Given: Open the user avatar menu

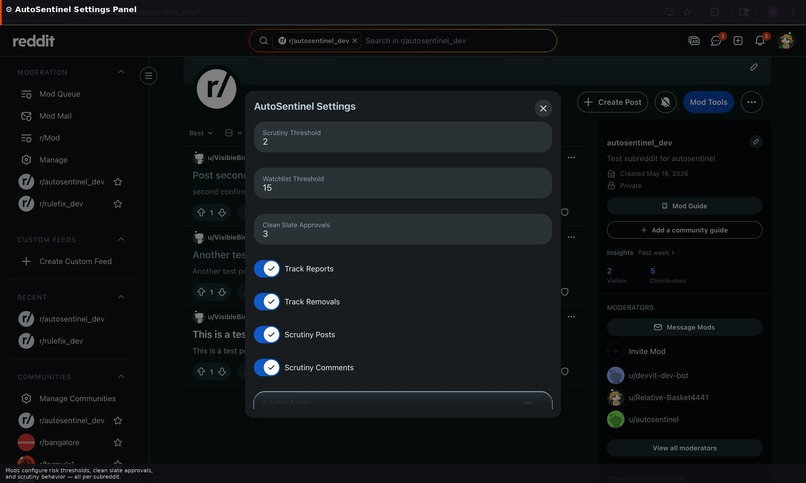Looking at the screenshot, I should pyautogui.click(x=786, y=41).
